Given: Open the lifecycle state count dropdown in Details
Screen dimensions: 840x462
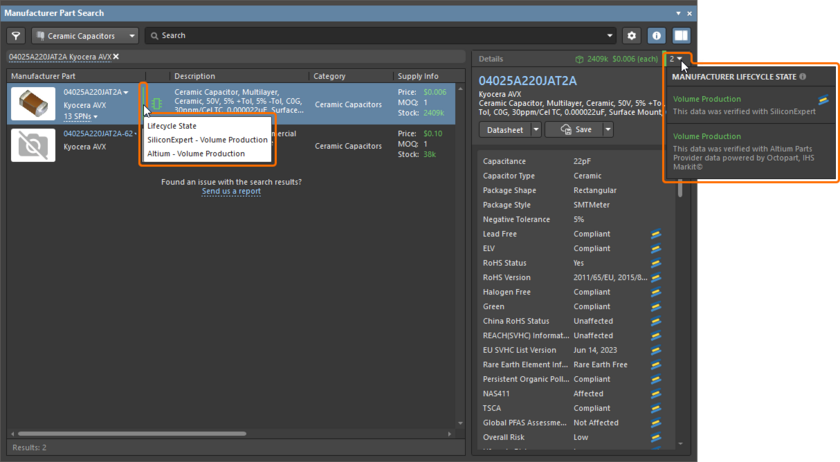Looking at the screenshot, I should point(676,59).
